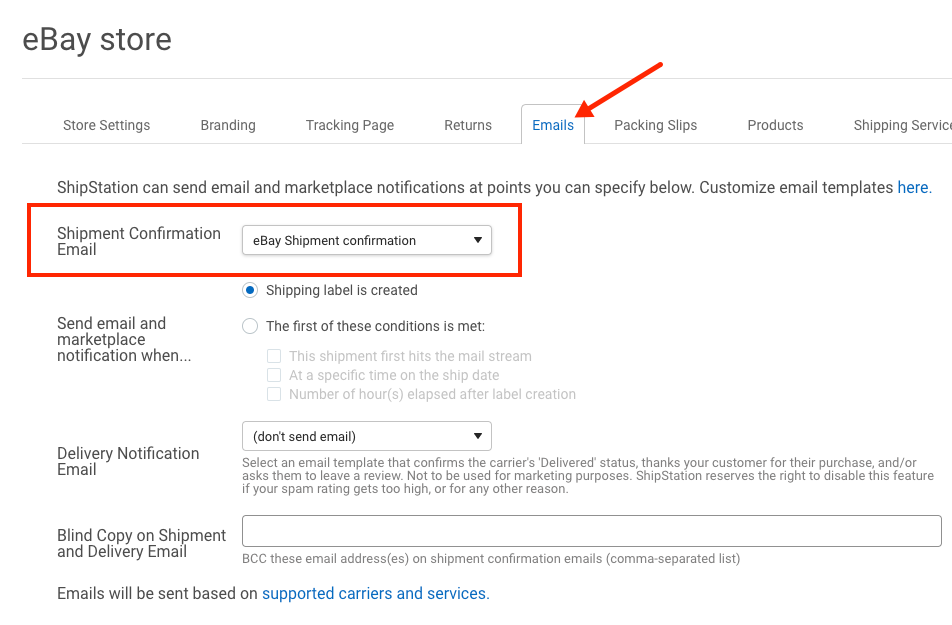
Task: Click the delivery email template description text
Action: click(x=588, y=476)
